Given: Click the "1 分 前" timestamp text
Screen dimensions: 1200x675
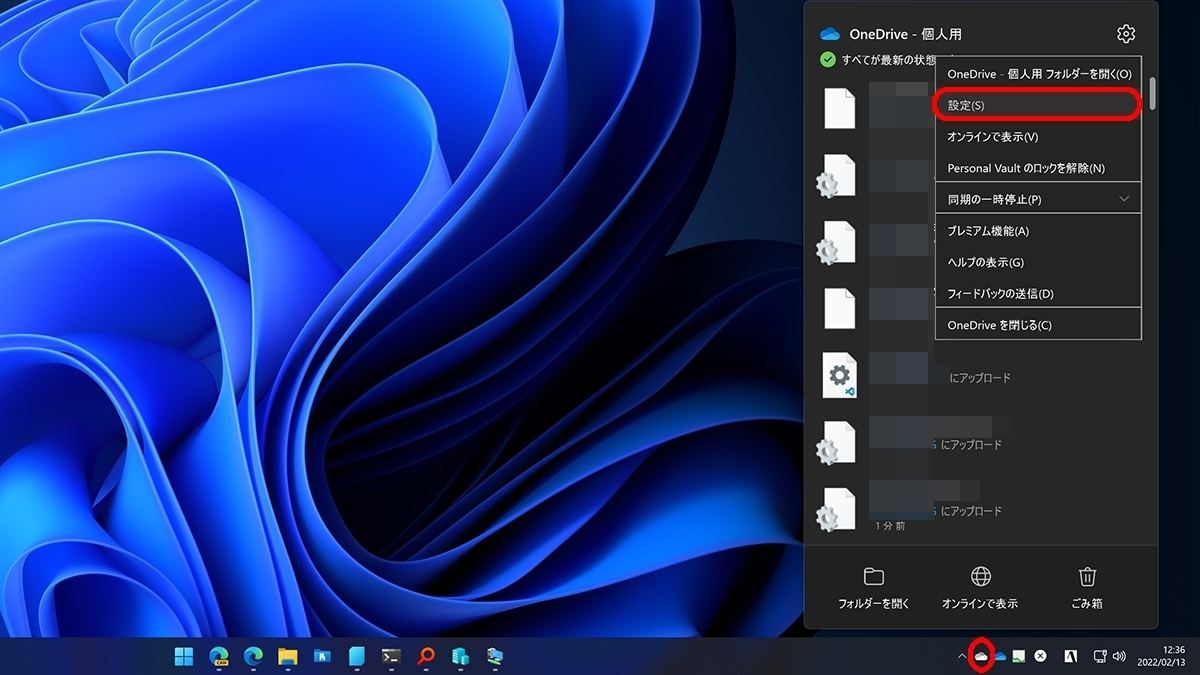Looking at the screenshot, I should (x=890, y=525).
